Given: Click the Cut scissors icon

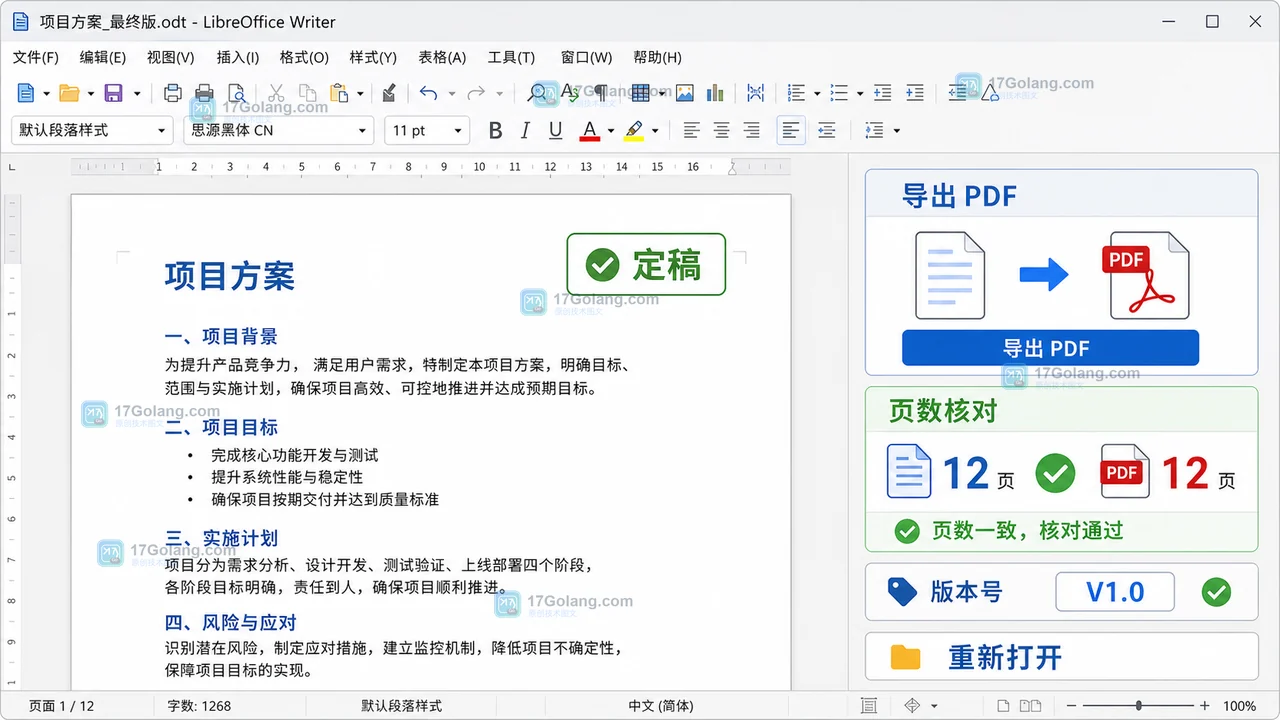Looking at the screenshot, I should click(276, 93).
